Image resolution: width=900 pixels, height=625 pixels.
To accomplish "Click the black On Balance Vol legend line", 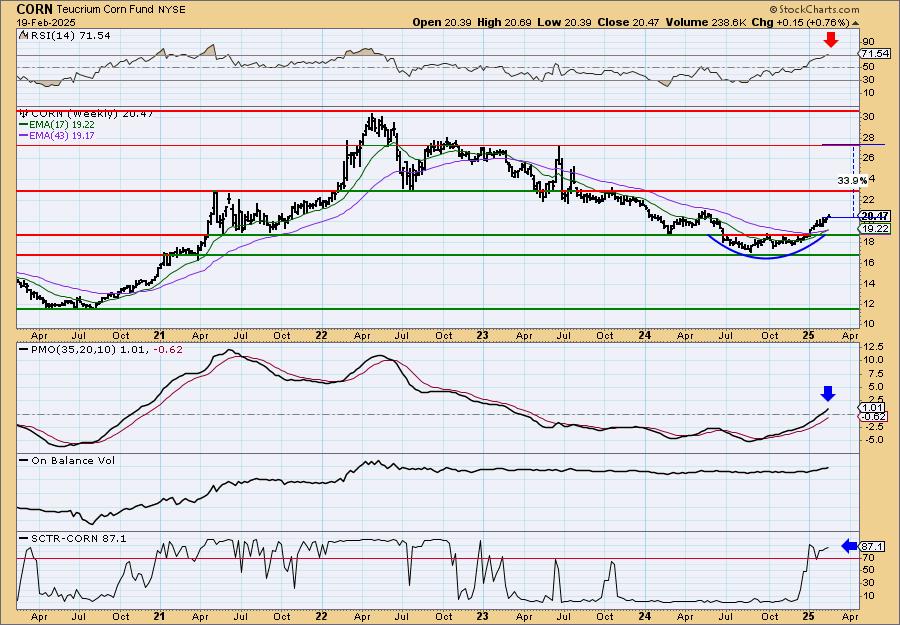I will pyautogui.click(x=24, y=460).
